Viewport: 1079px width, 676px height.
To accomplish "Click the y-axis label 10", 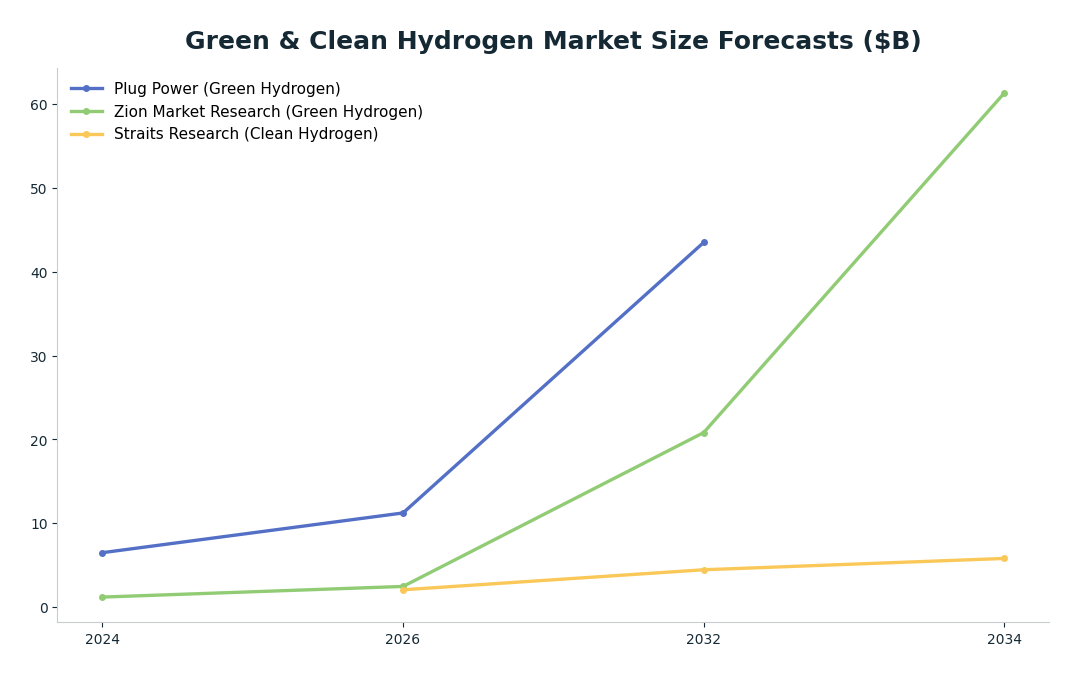I will [x=39, y=524].
